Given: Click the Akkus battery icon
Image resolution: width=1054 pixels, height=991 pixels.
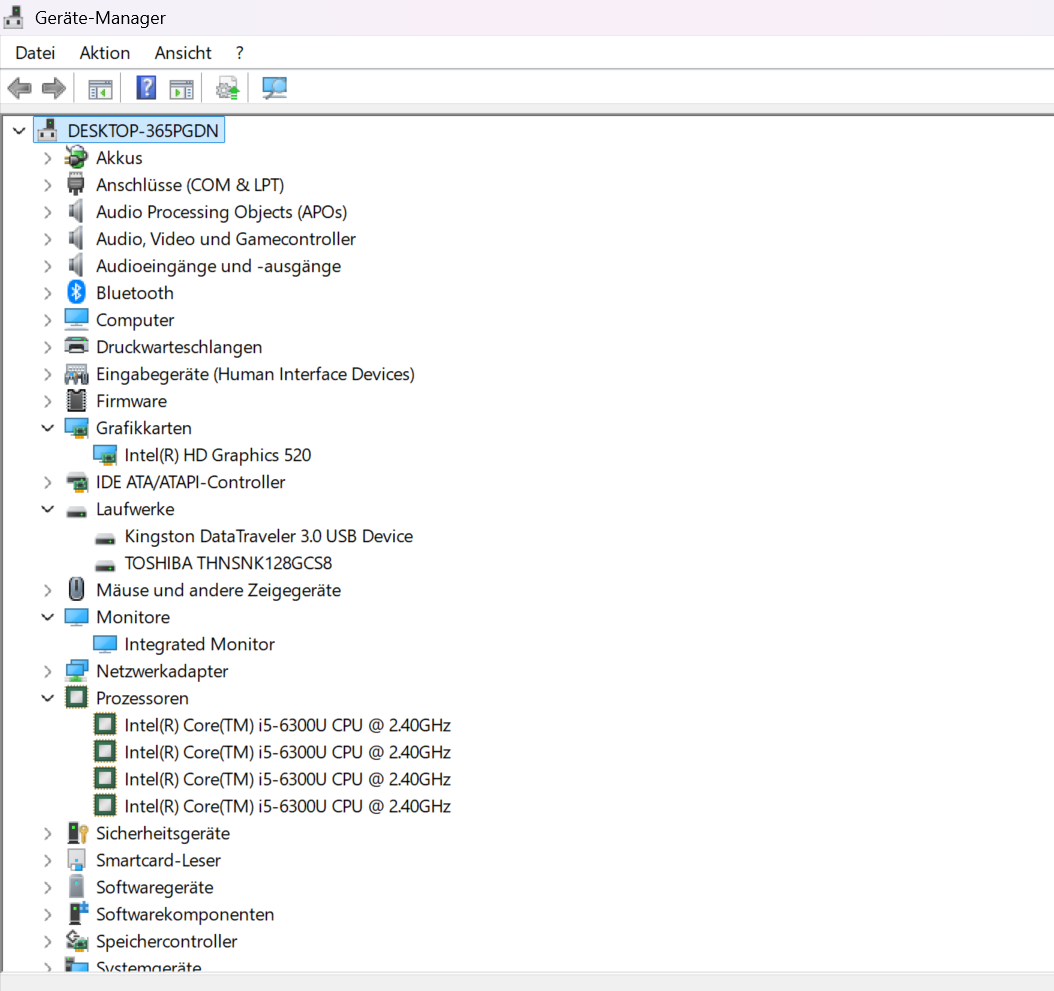Looking at the screenshot, I should (x=76, y=157).
